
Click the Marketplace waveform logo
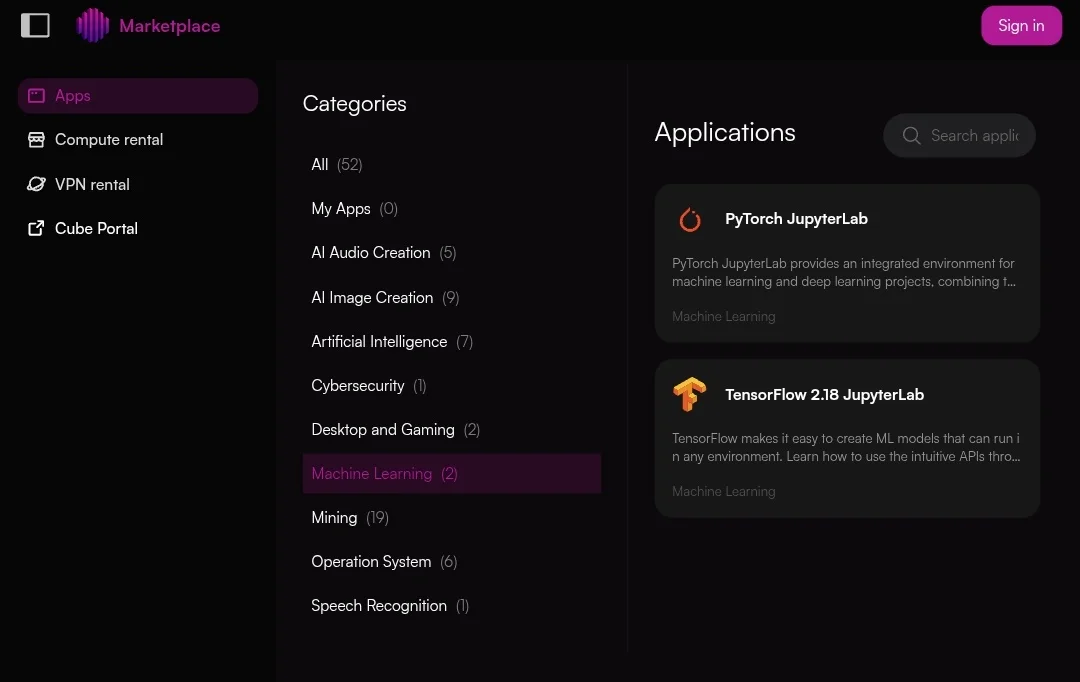pos(93,25)
